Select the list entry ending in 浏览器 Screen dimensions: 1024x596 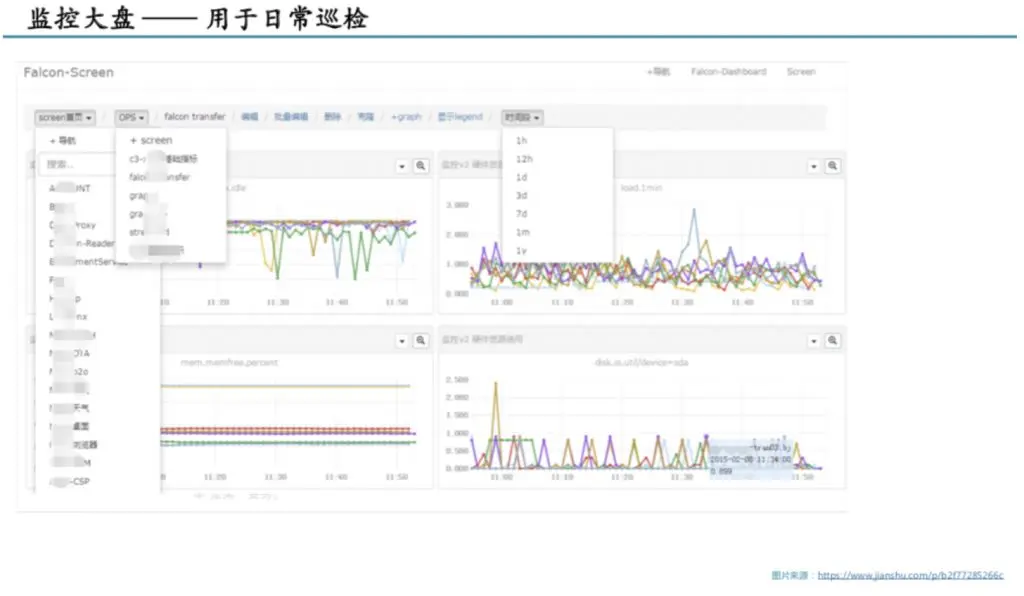coord(73,445)
